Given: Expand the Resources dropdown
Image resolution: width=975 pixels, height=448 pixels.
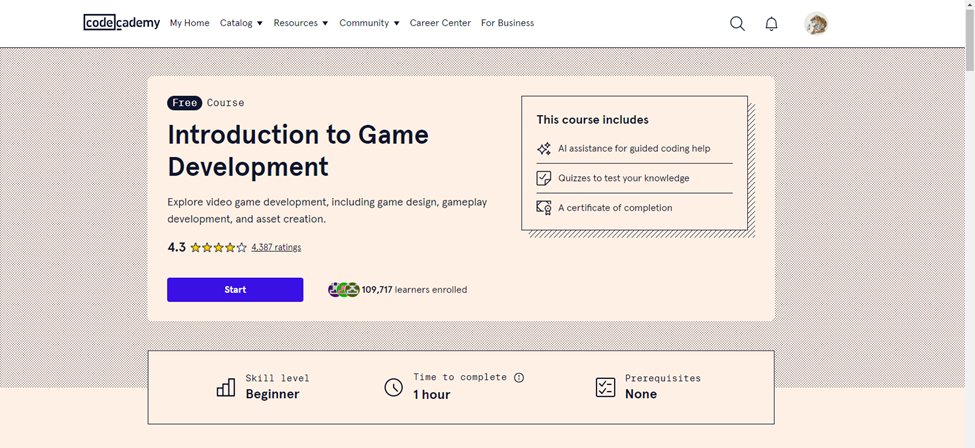Looking at the screenshot, I should (301, 23).
